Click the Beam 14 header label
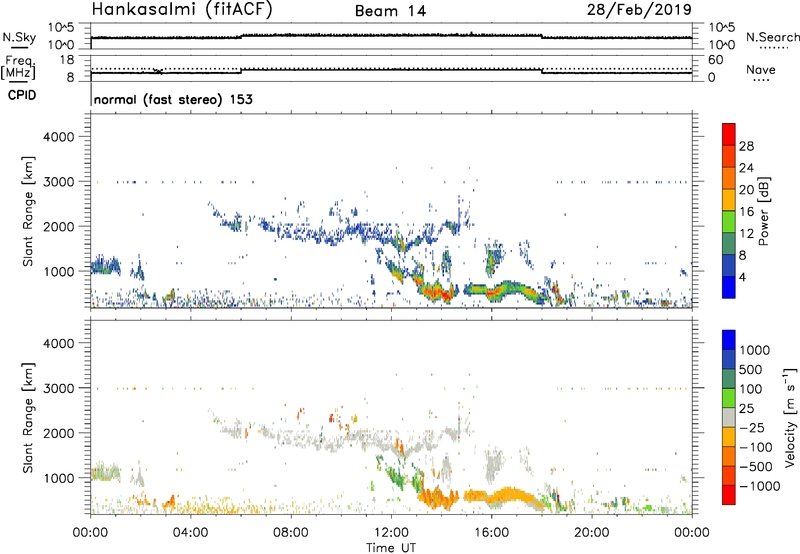Viewport: 800px width, 554px height. coord(390,11)
